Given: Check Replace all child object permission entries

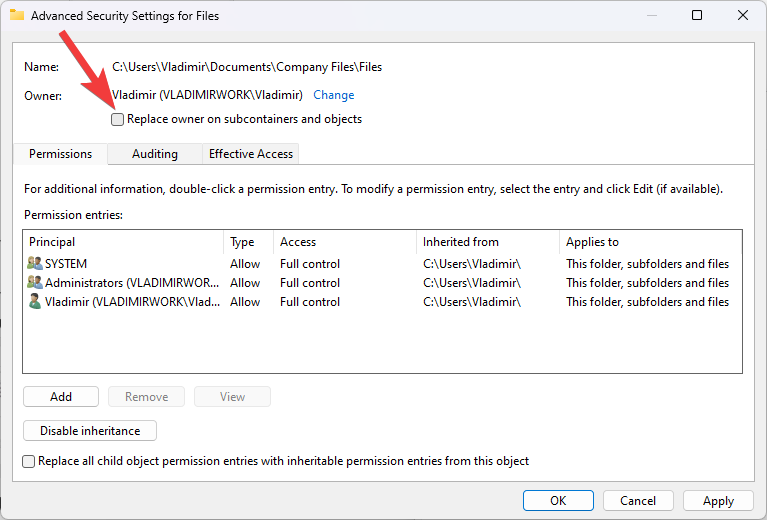Looking at the screenshot, I should point(29,461).
